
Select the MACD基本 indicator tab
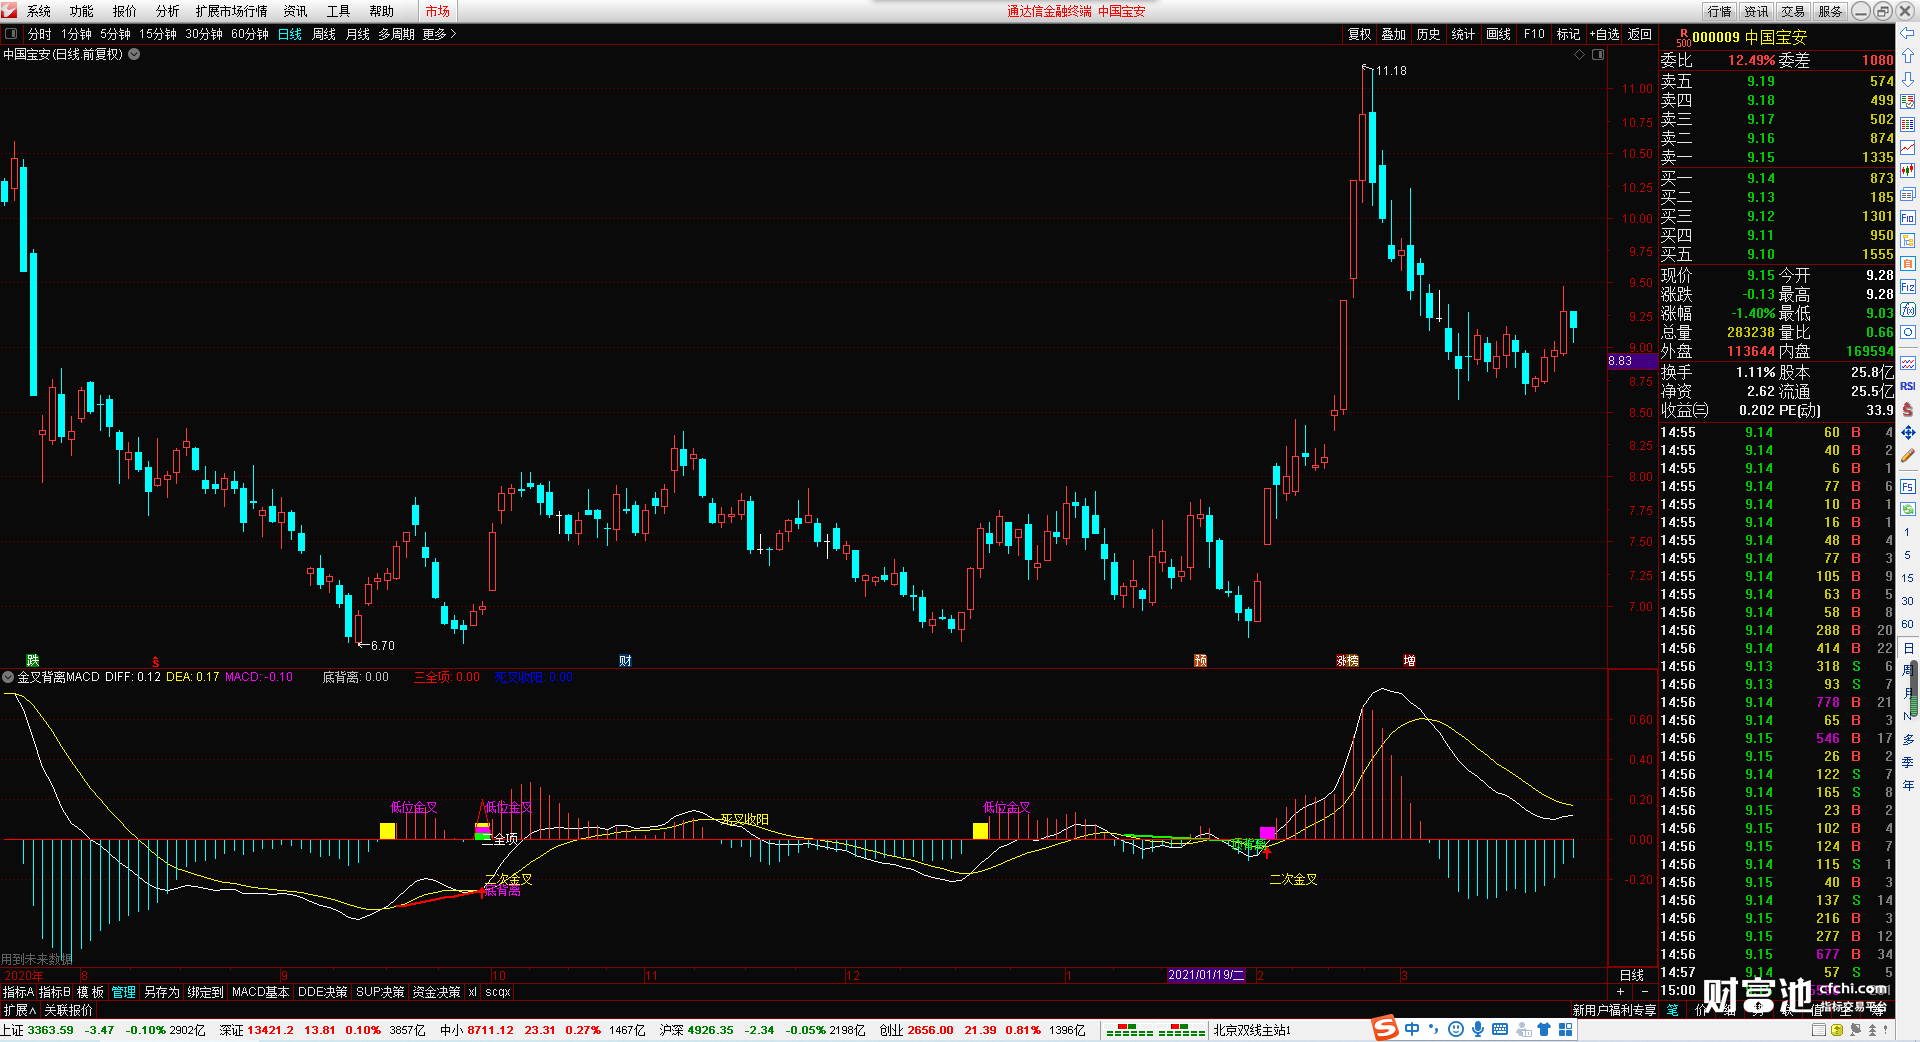[260, 992]
